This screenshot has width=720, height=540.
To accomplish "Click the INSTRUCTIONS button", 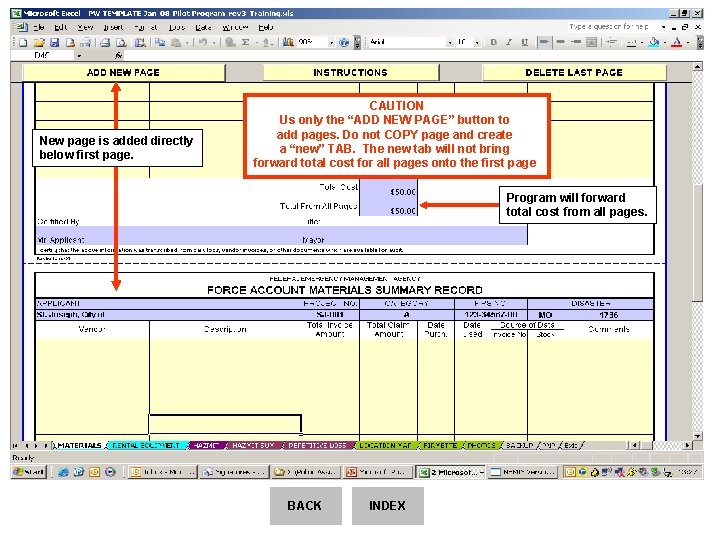I will coord(350,73).
